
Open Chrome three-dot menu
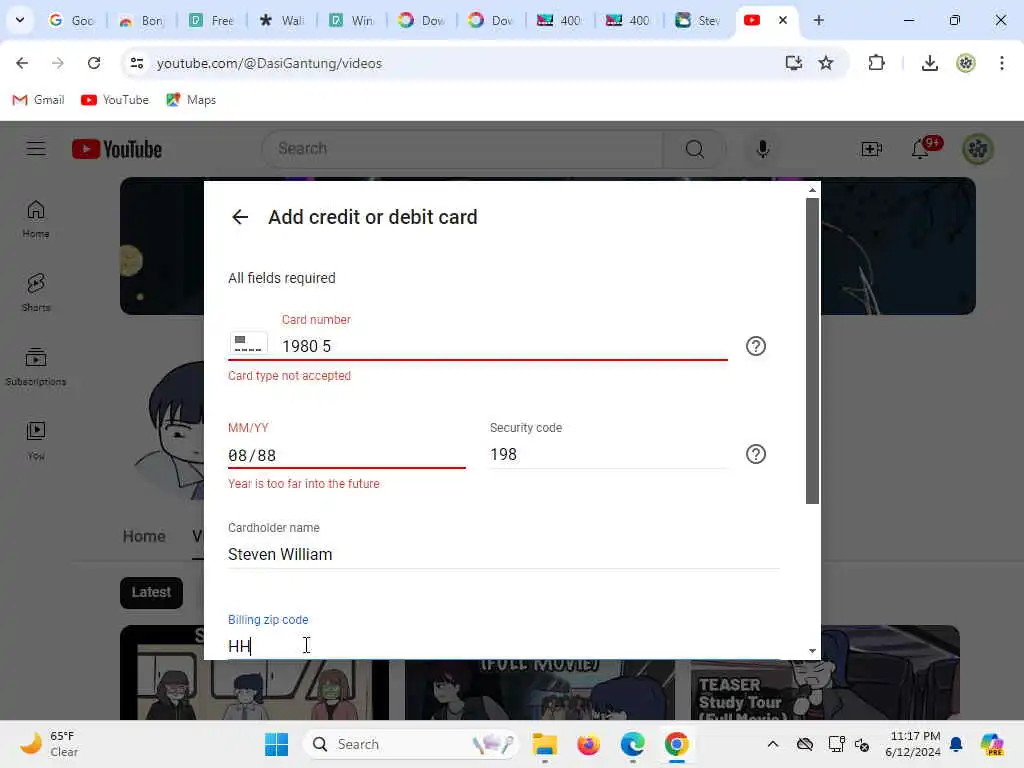coord(1002,63)
